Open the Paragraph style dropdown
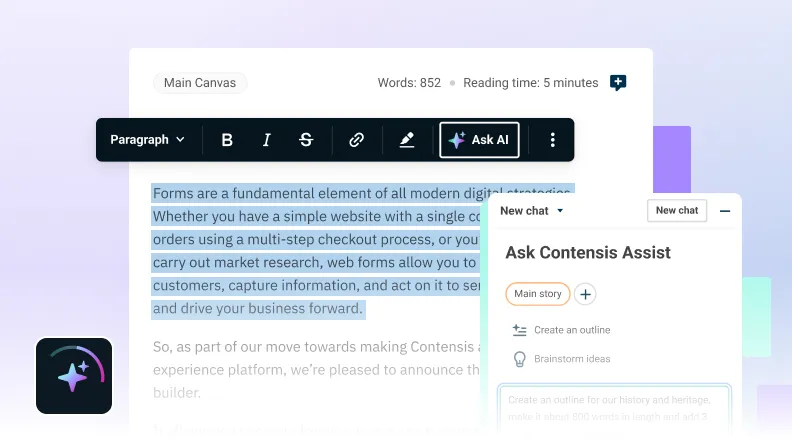The width and height of the screenshot is (792, 448). (147, 140)
